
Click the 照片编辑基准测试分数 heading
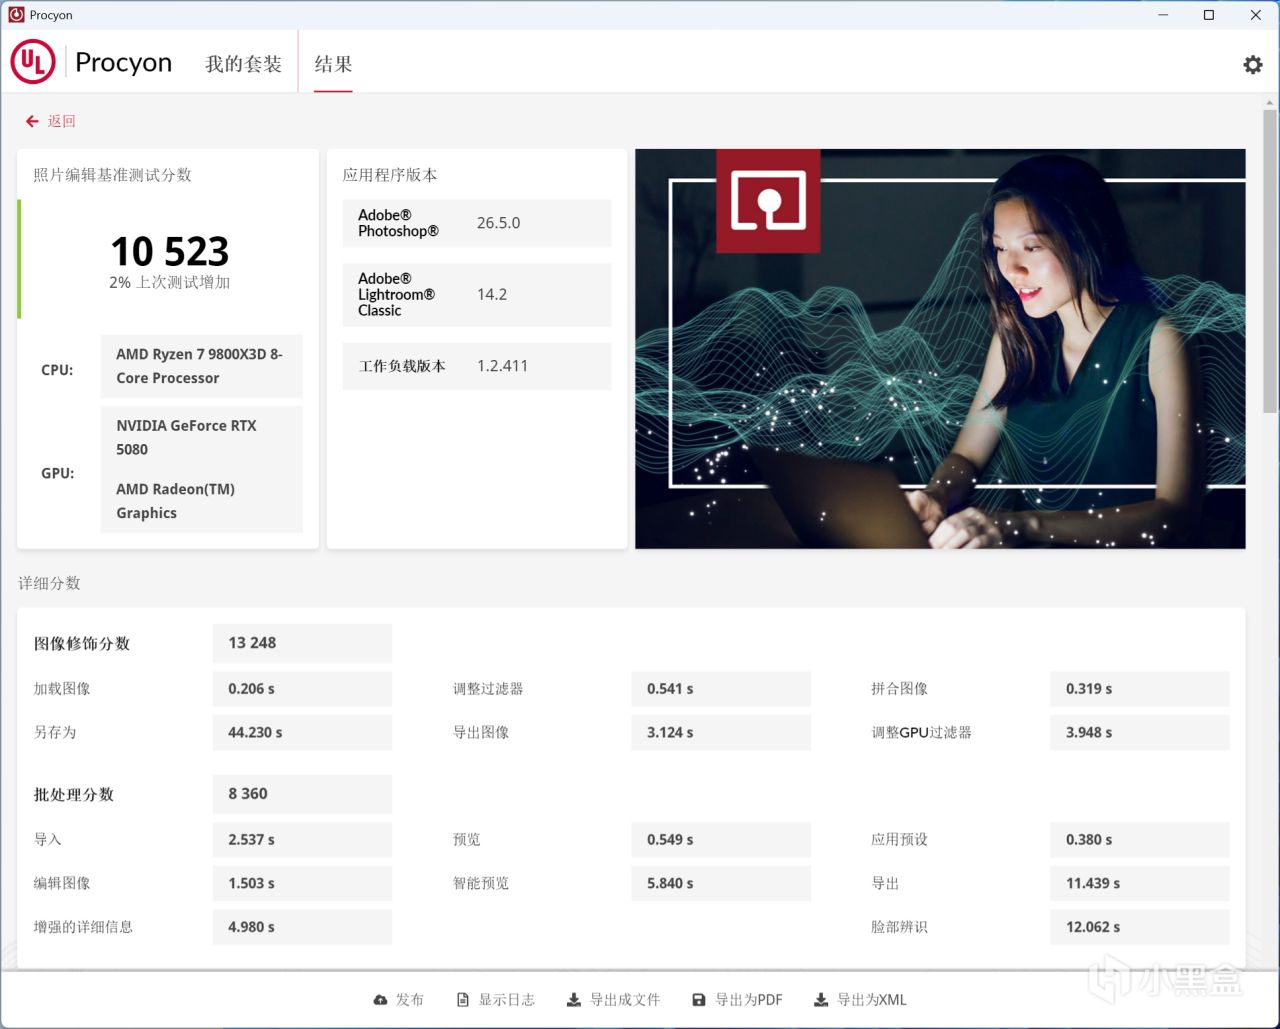pos(112,175)
